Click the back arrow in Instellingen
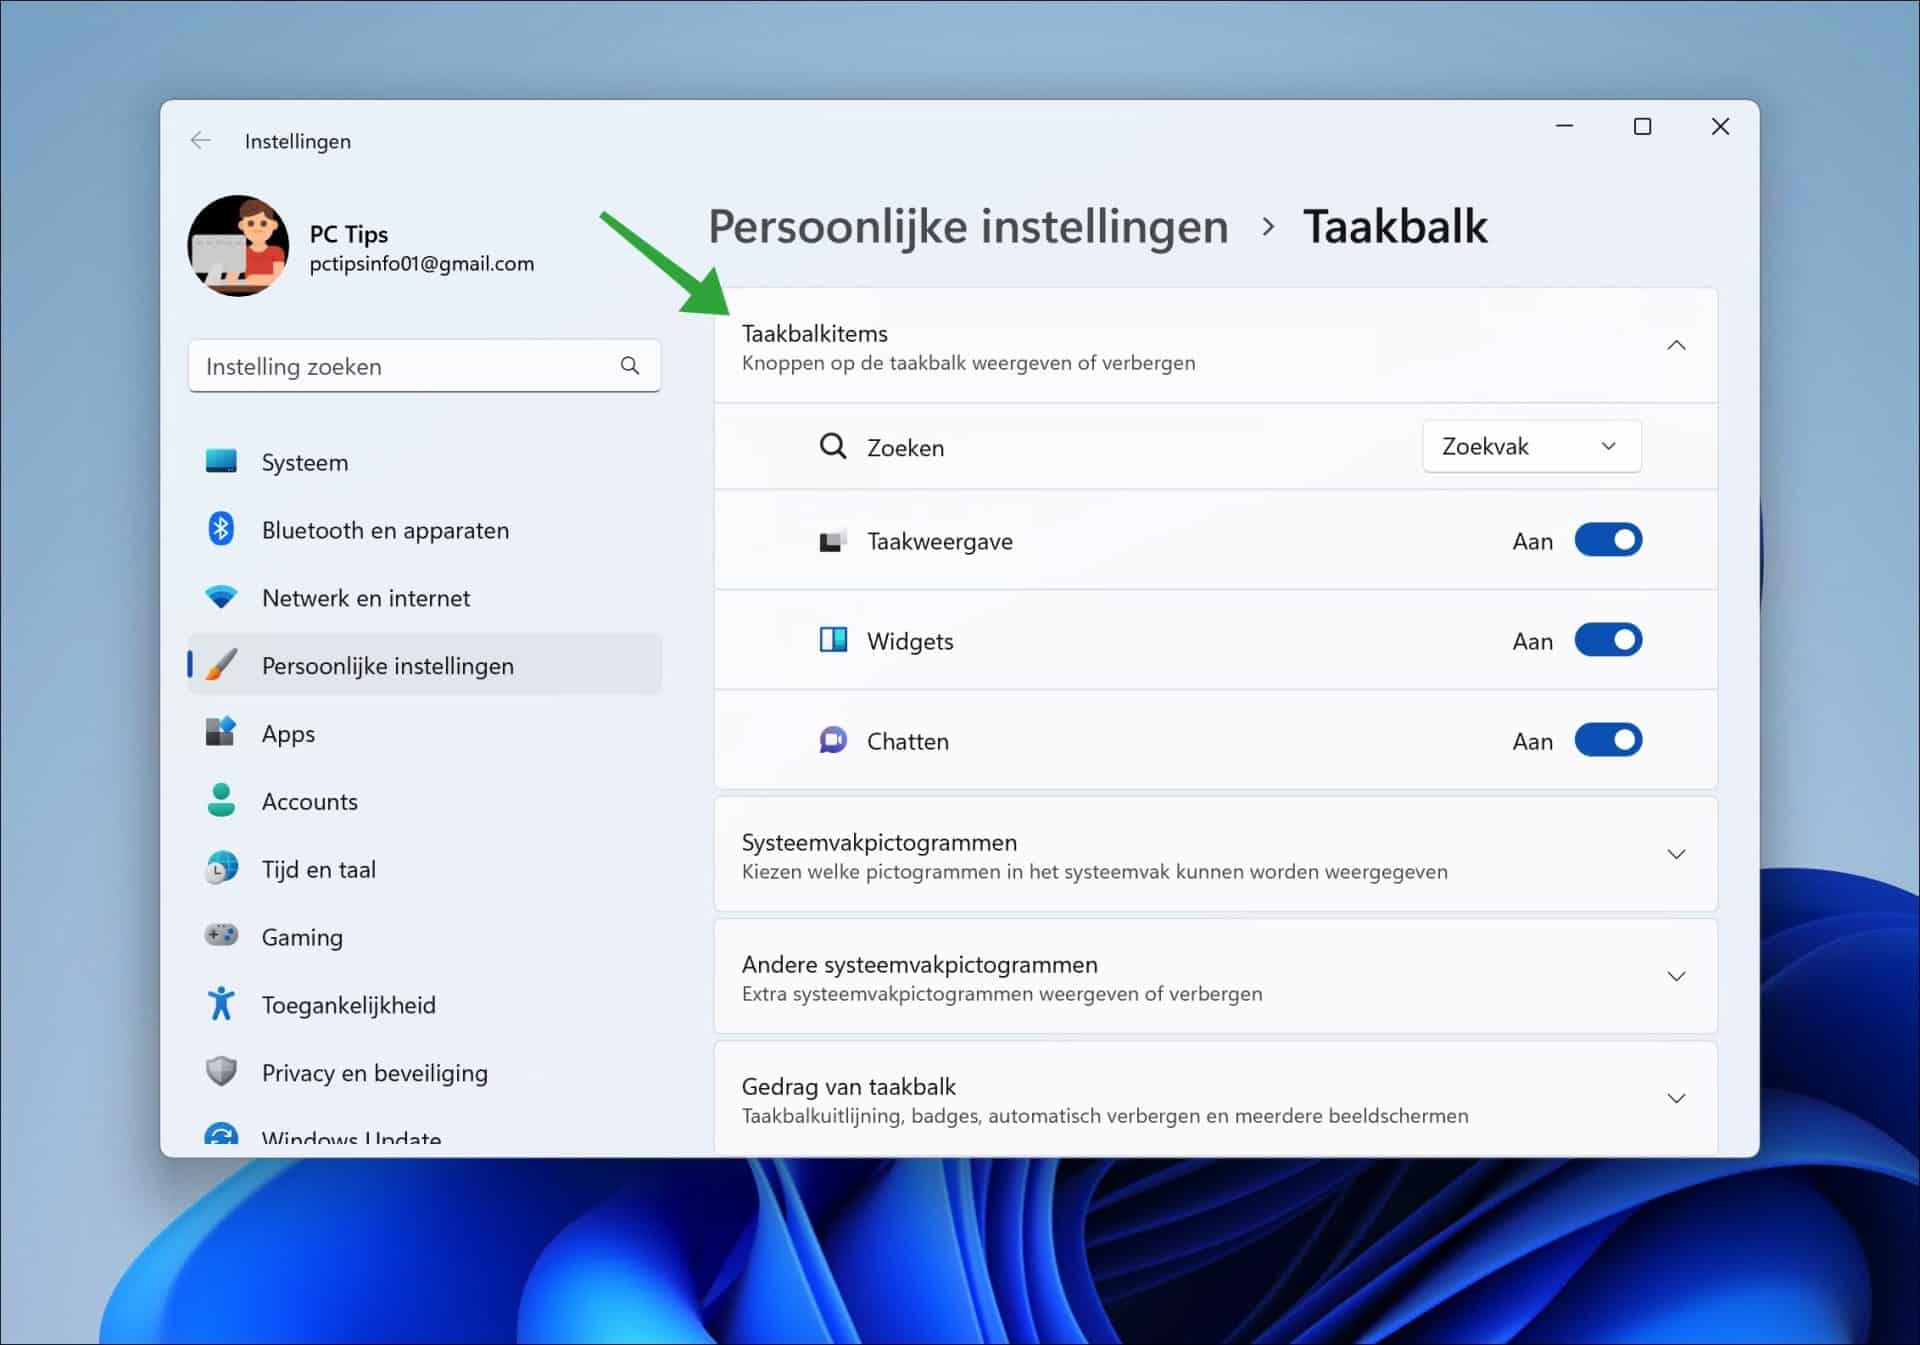Screen dimensions: 1920x1345 coord(201,140)
